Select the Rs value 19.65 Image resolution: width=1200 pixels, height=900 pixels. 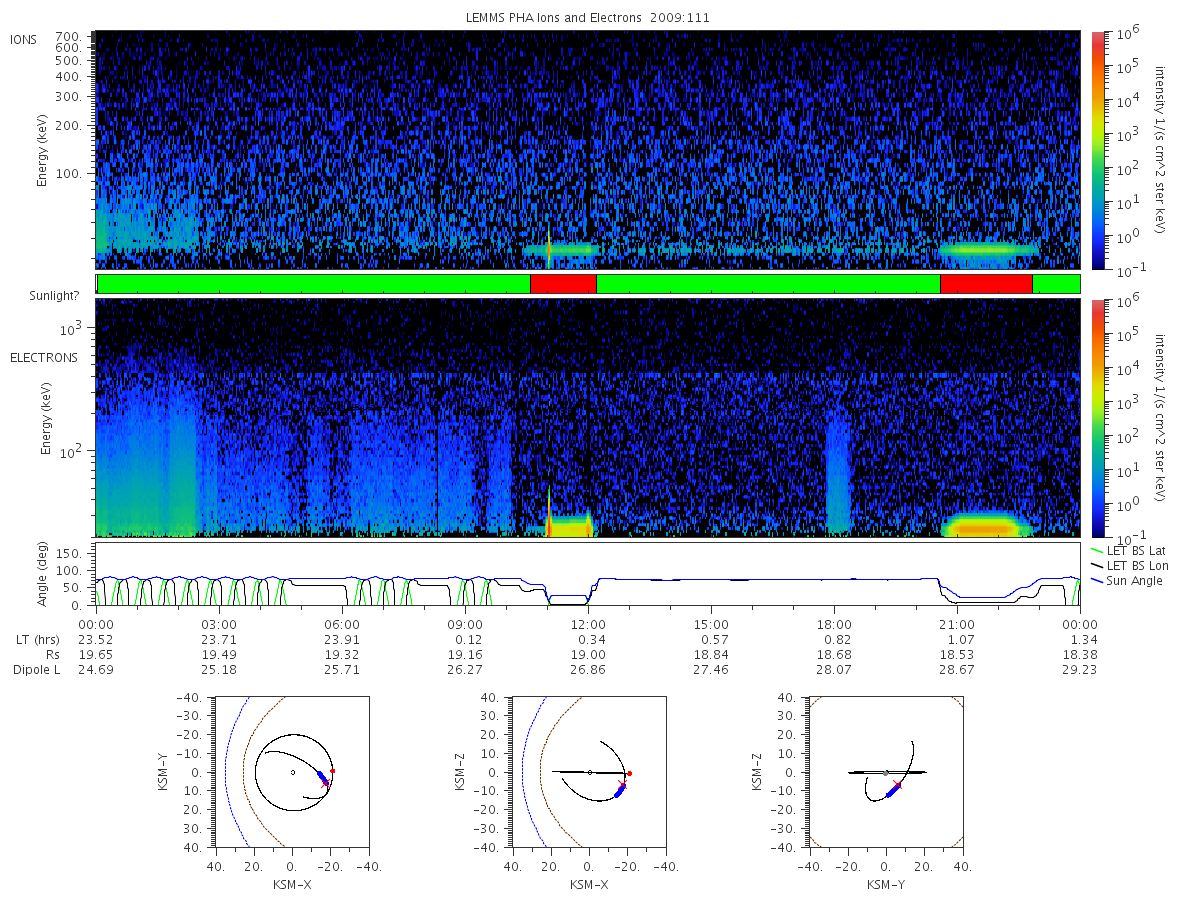pyautogui.click(x=95, y=655)
